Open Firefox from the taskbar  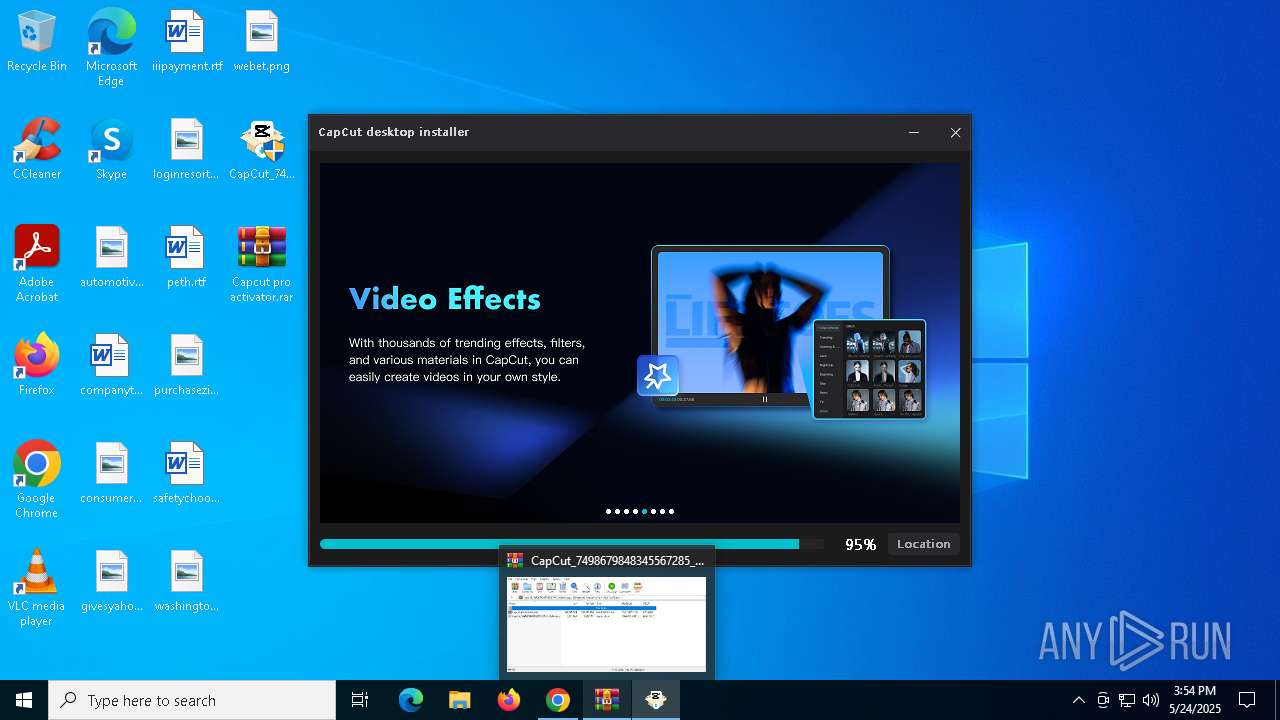[509, 700]
